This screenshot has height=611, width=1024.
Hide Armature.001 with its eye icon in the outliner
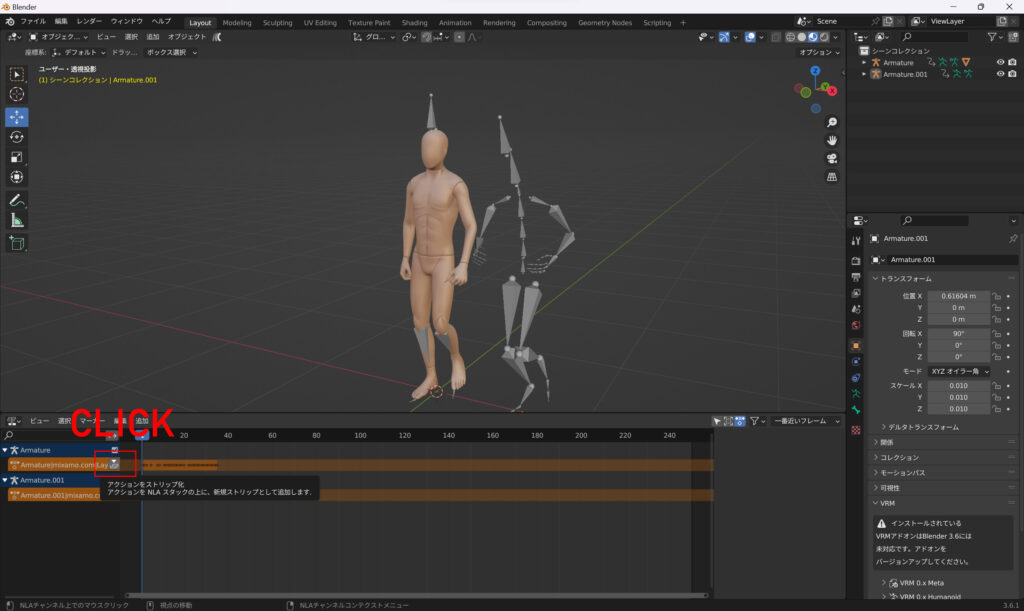1000,74
